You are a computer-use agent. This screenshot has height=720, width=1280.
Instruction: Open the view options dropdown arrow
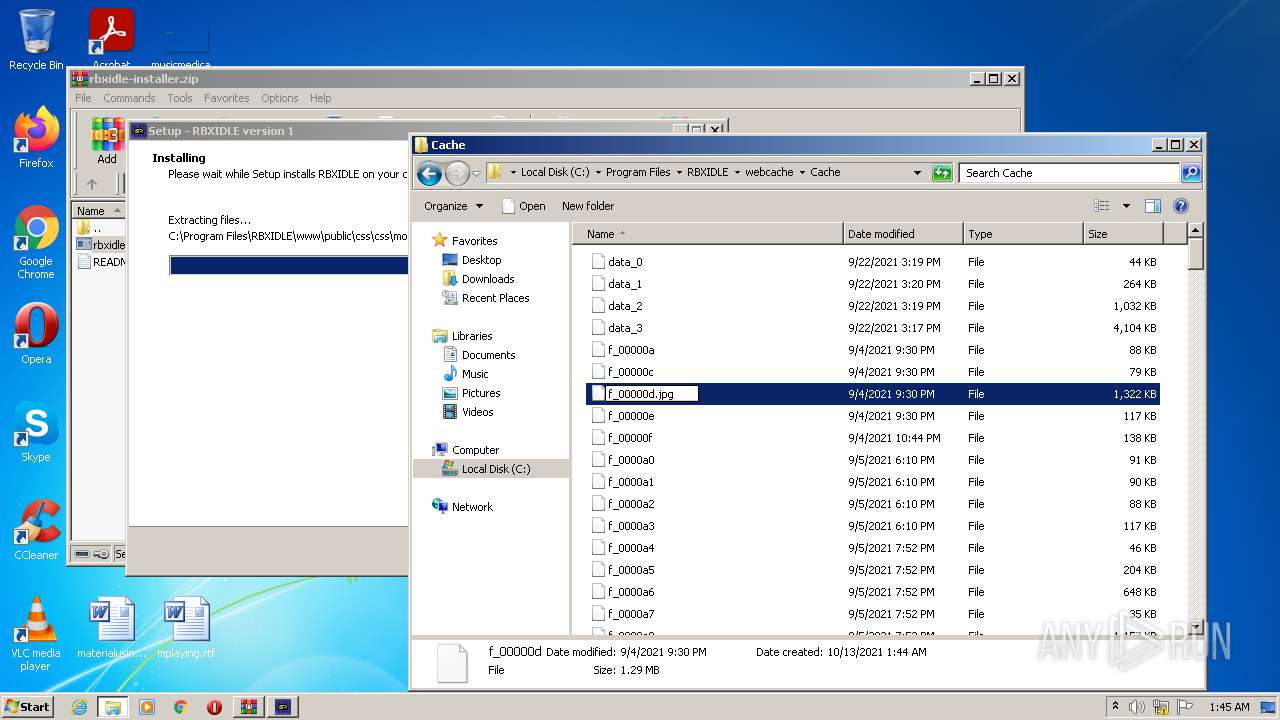tap(1126, 206)
